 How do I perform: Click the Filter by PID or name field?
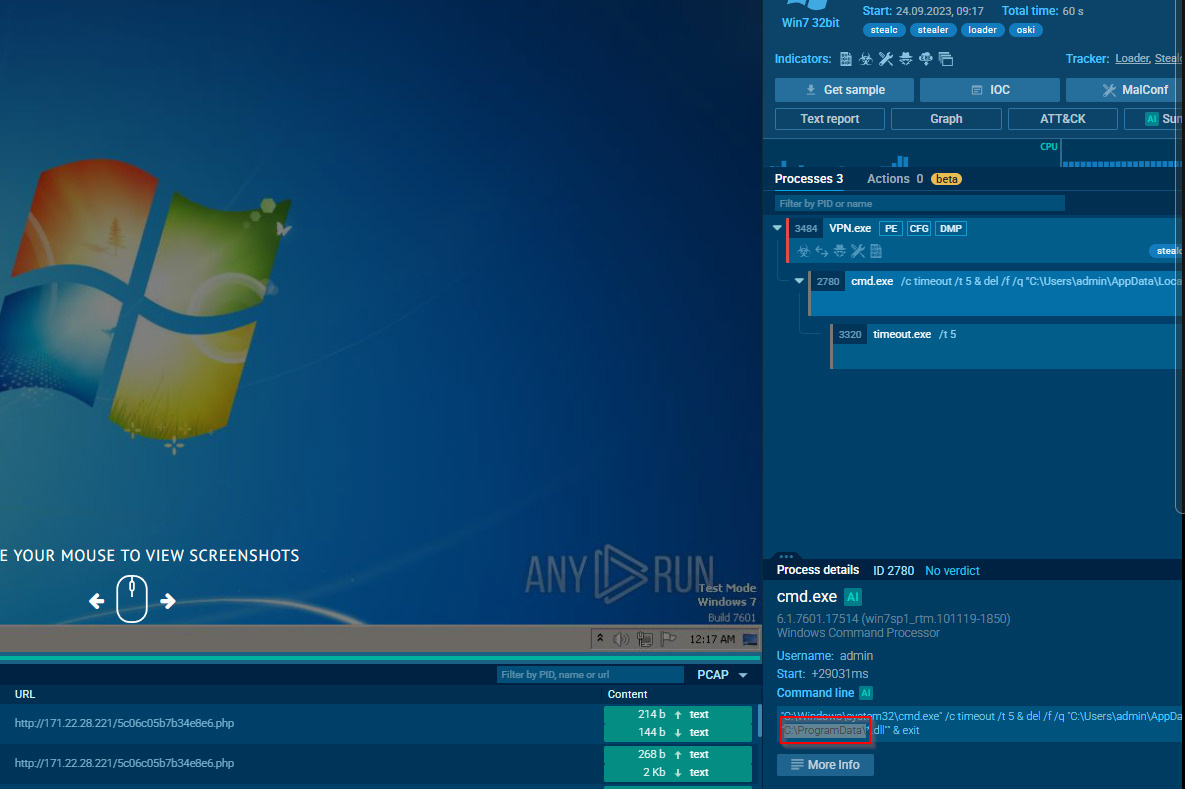[x=919, y=204]
